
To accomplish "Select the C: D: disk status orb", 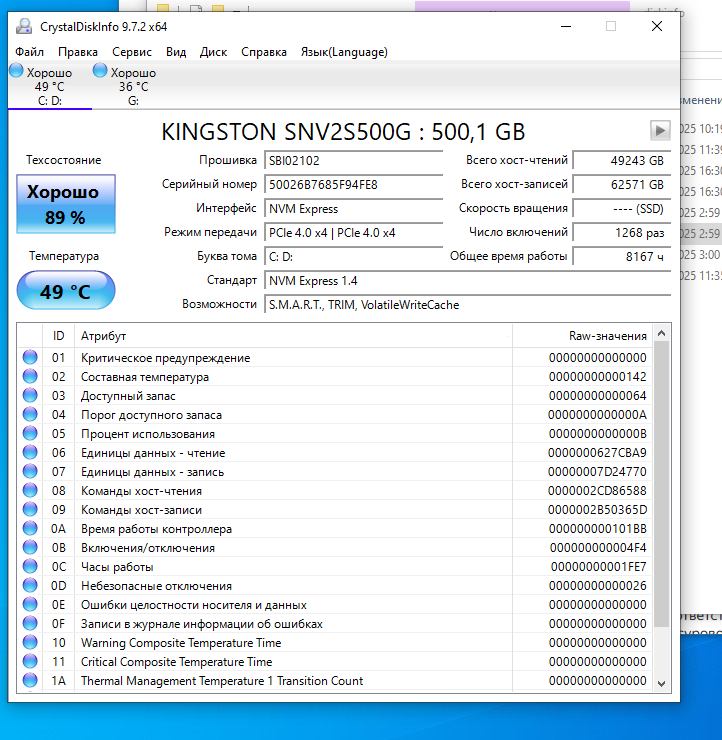I will click(16, 71).
